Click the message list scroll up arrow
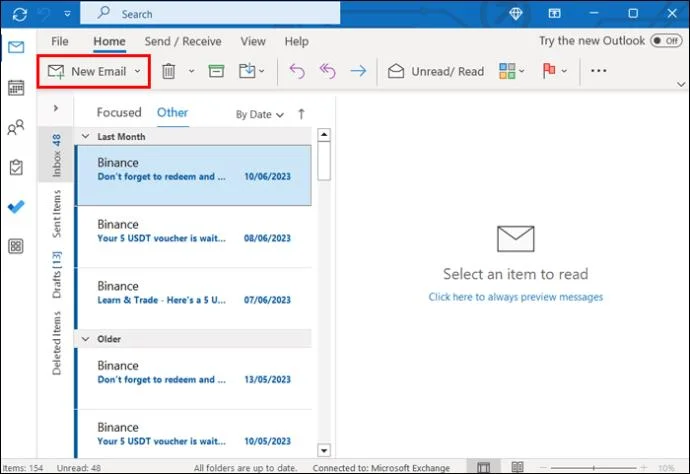This screenshot has height=474, width=690. pyautogui.click(x=324, y=134)
